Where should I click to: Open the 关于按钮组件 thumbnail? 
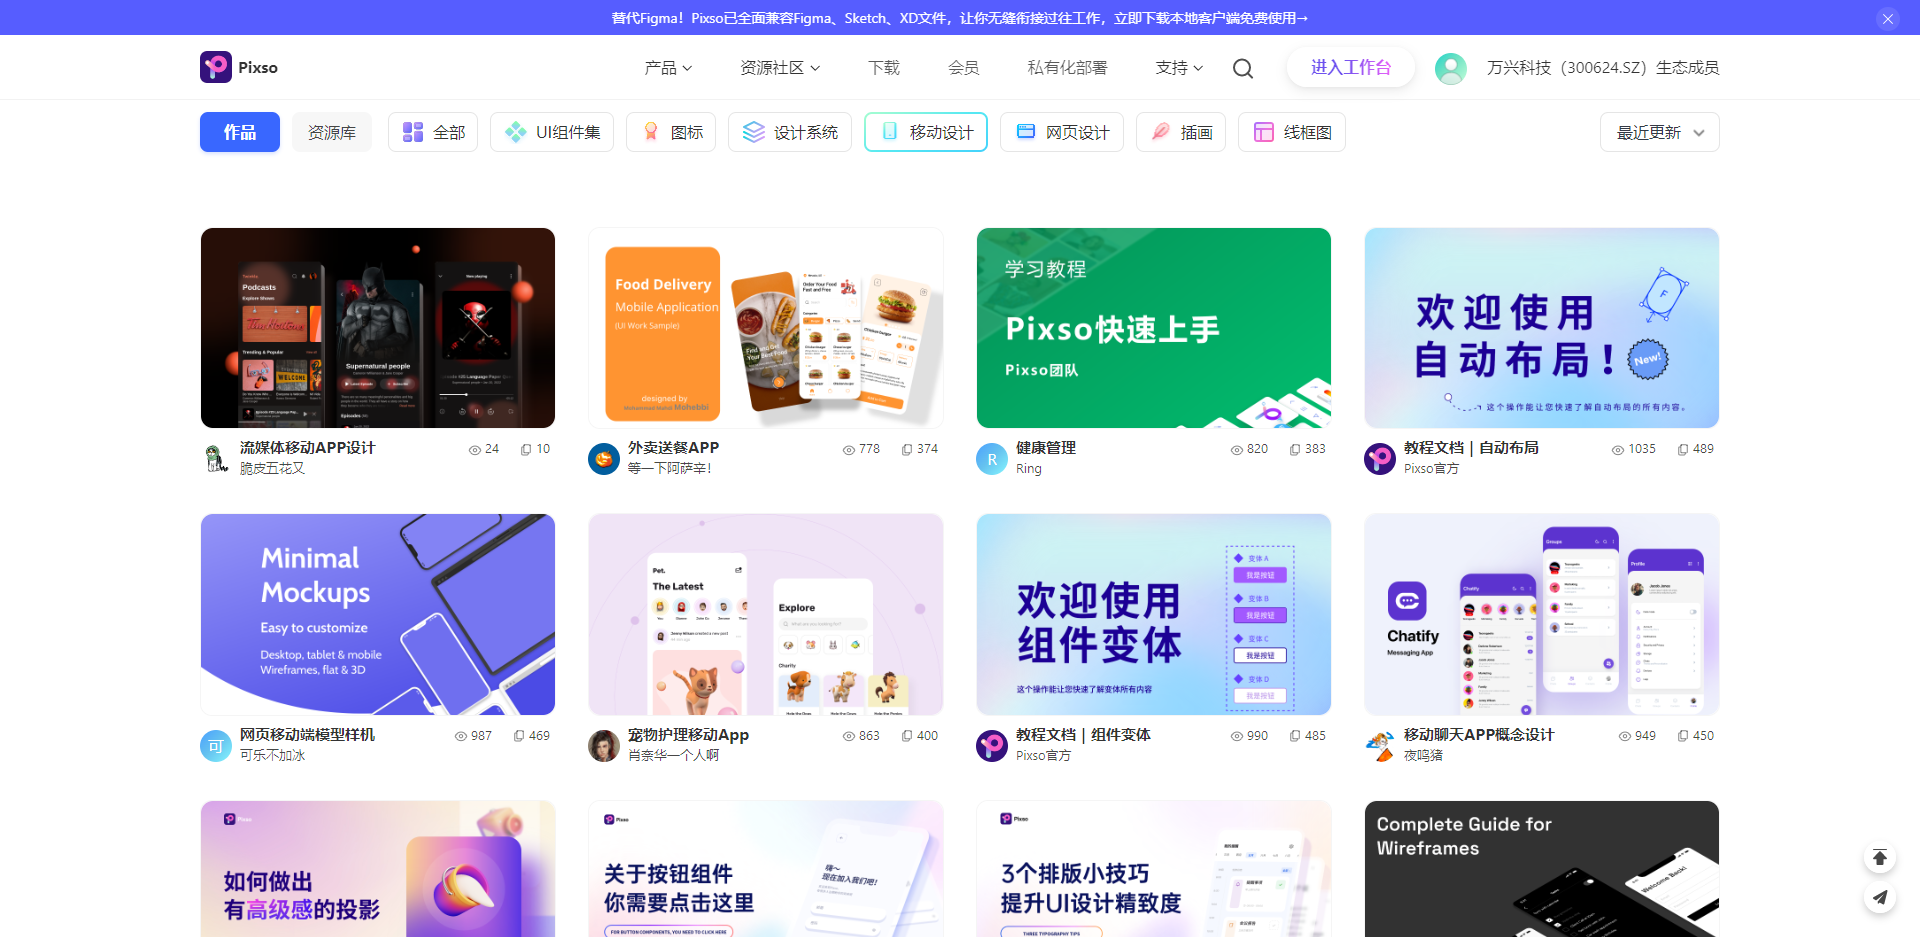766,868
